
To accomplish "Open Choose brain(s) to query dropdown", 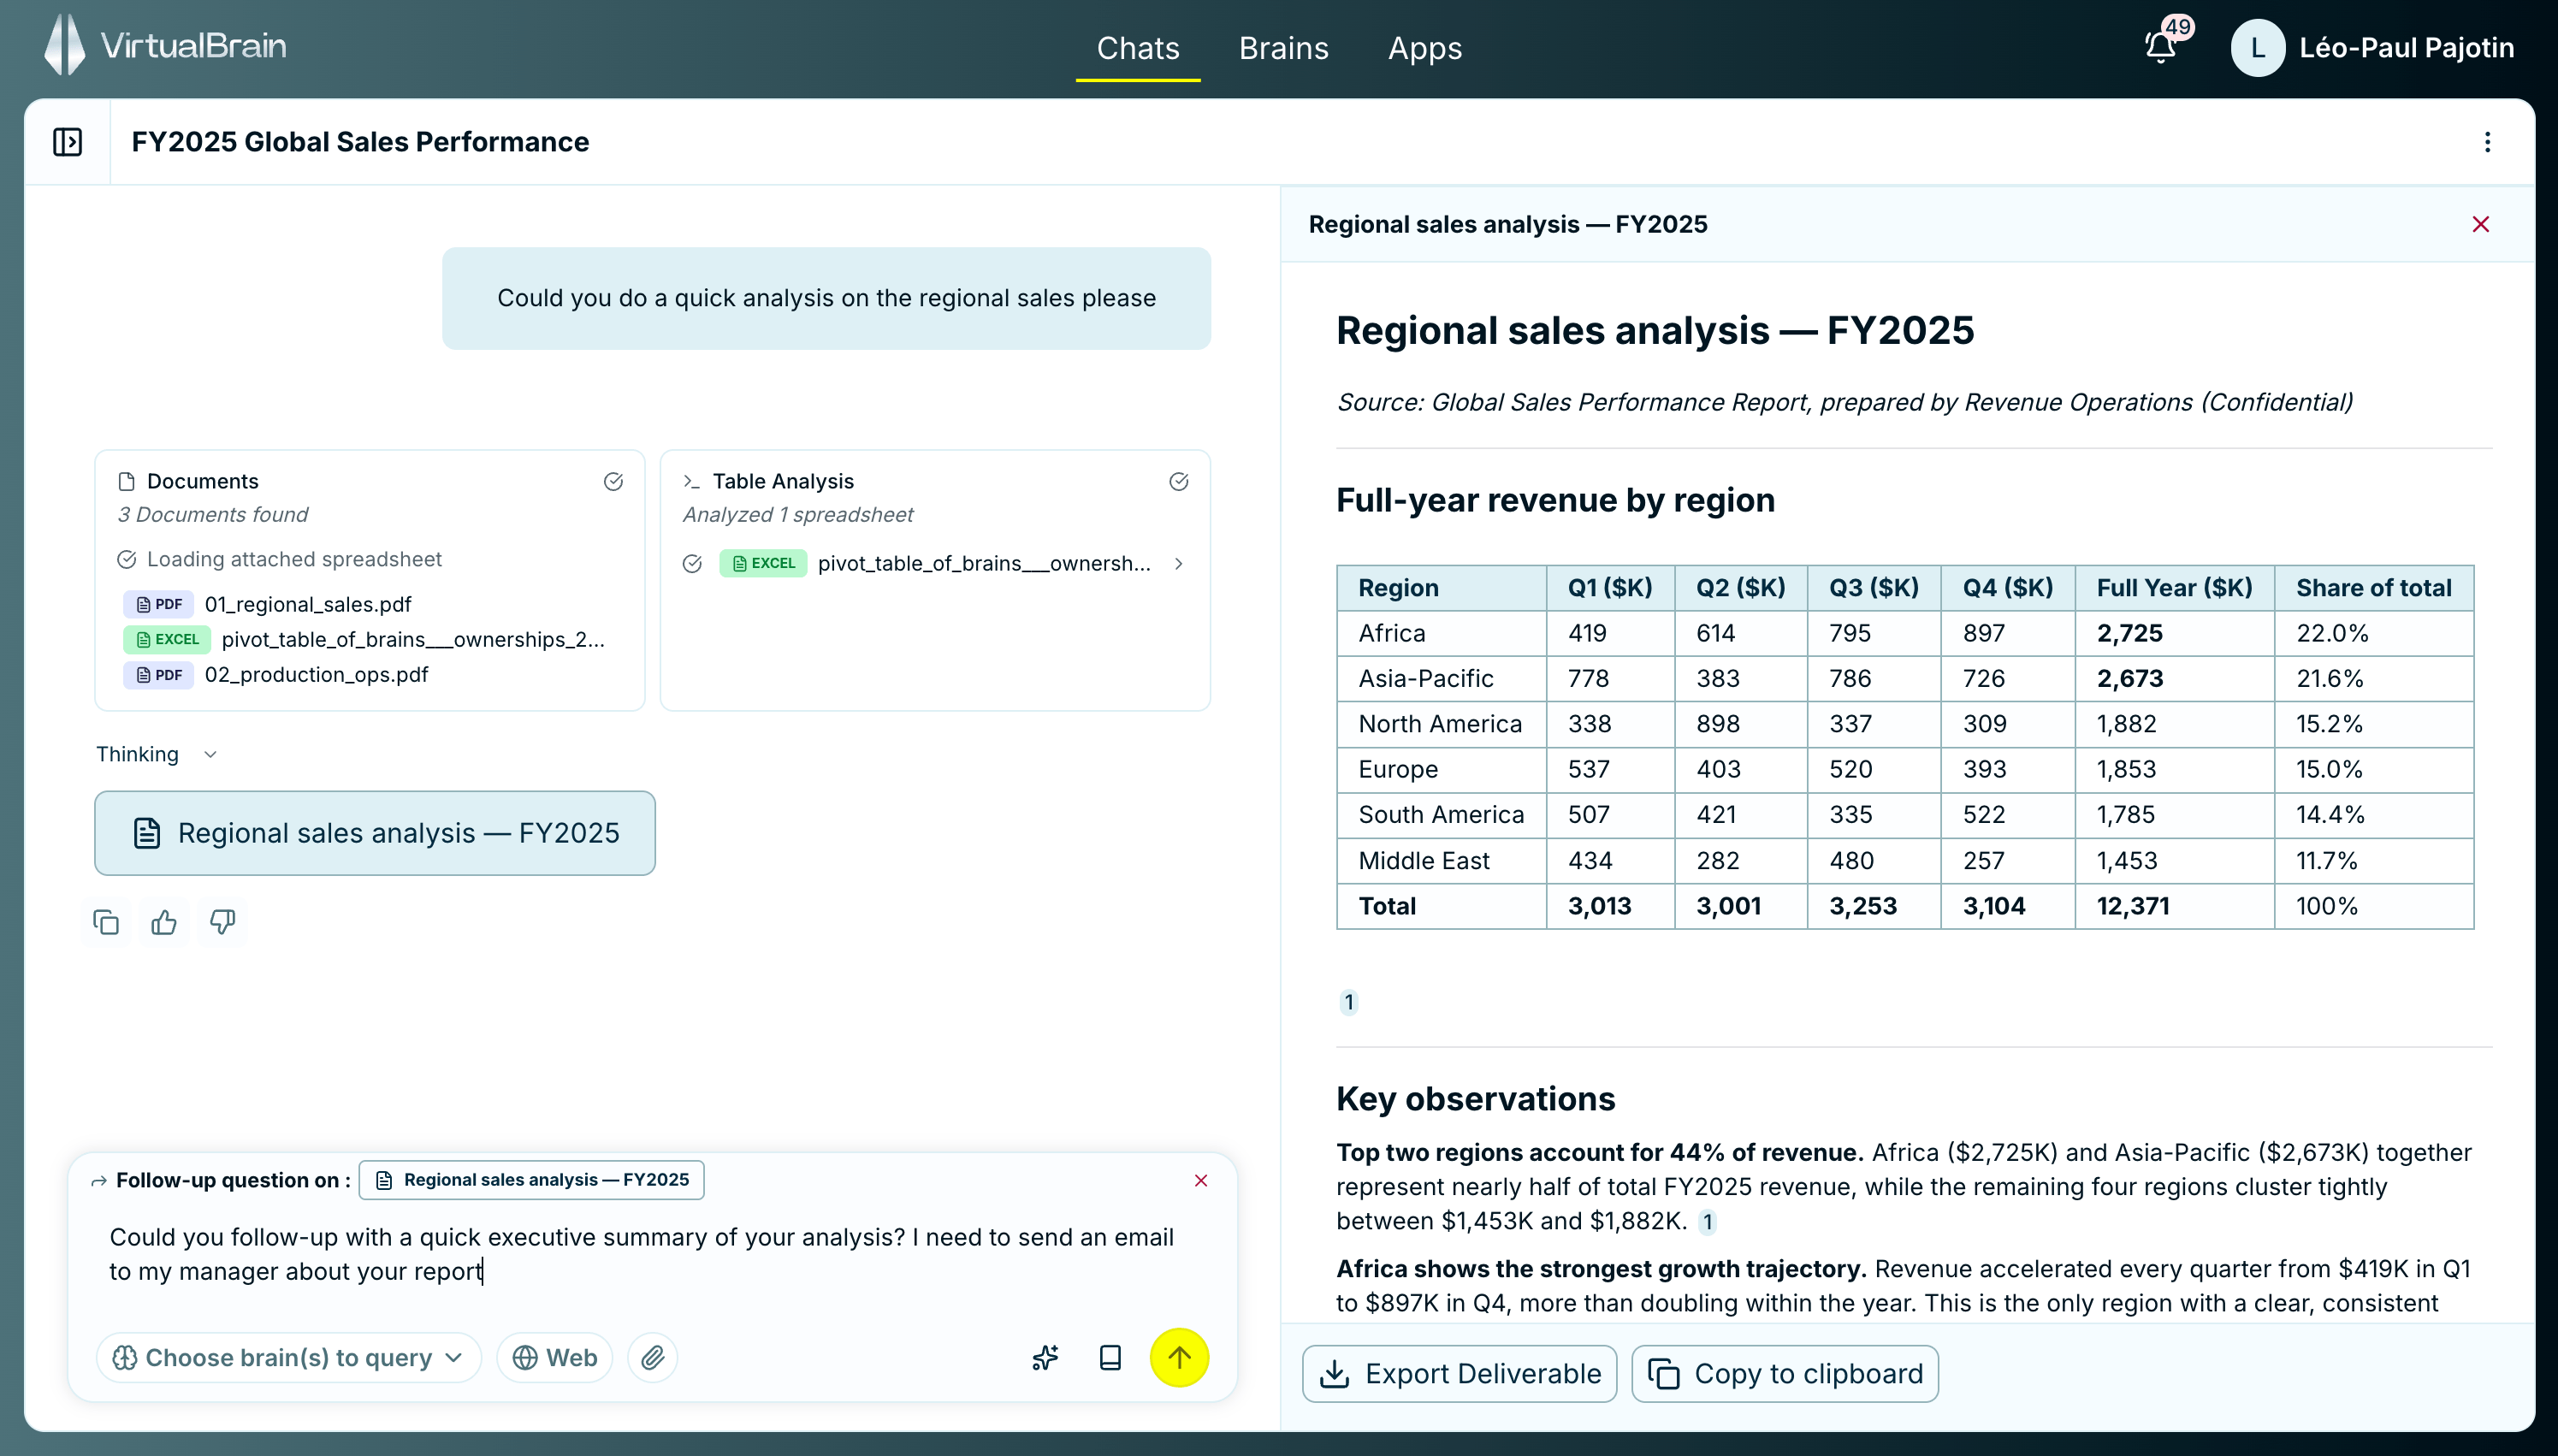I will tap(288, 1357).
